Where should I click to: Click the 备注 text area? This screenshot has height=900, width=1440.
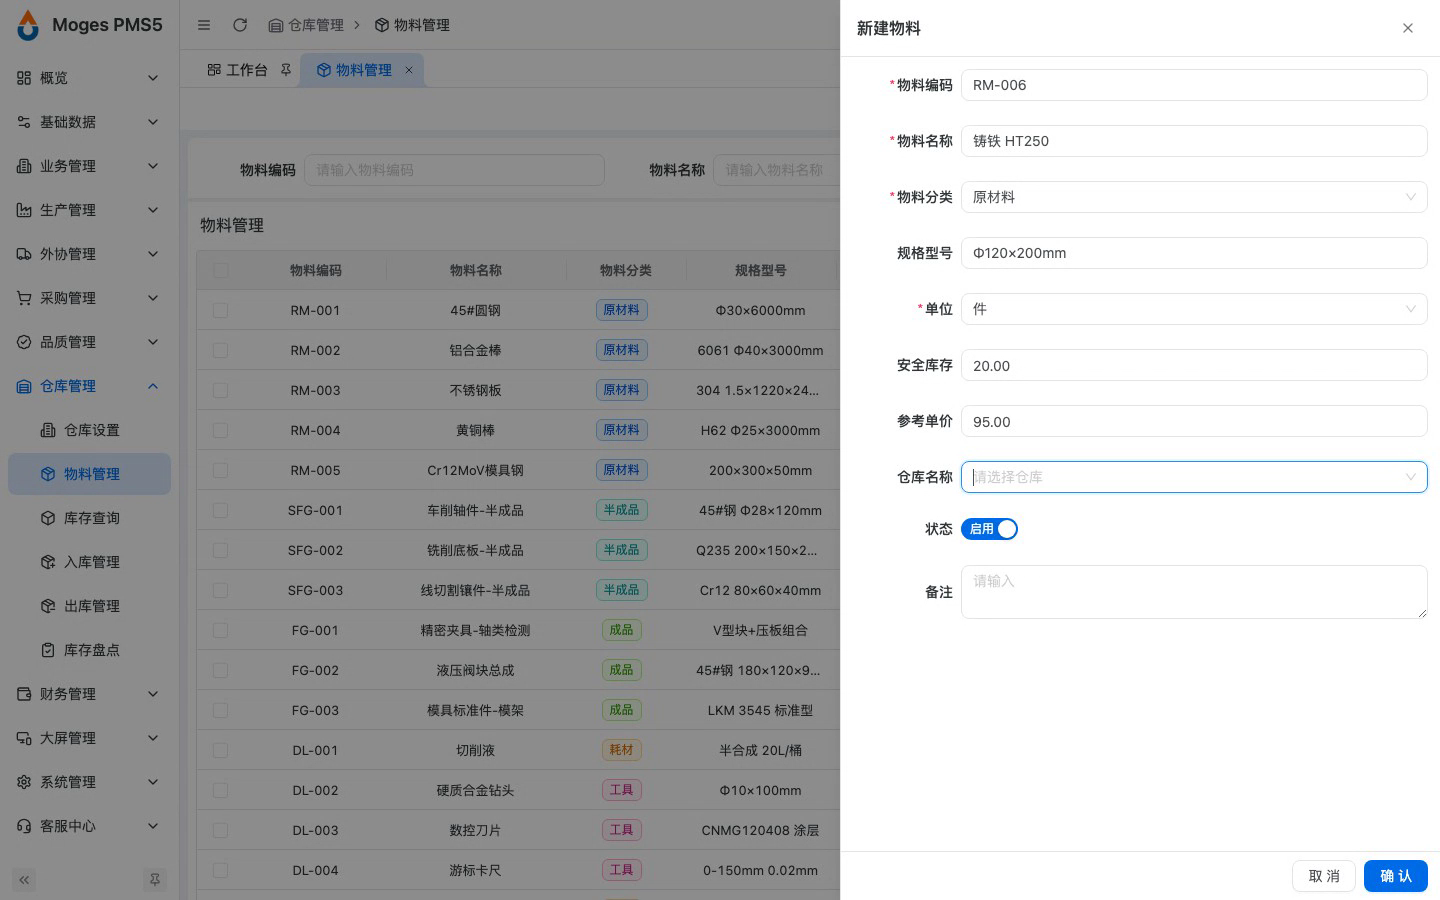point(1194,592)
